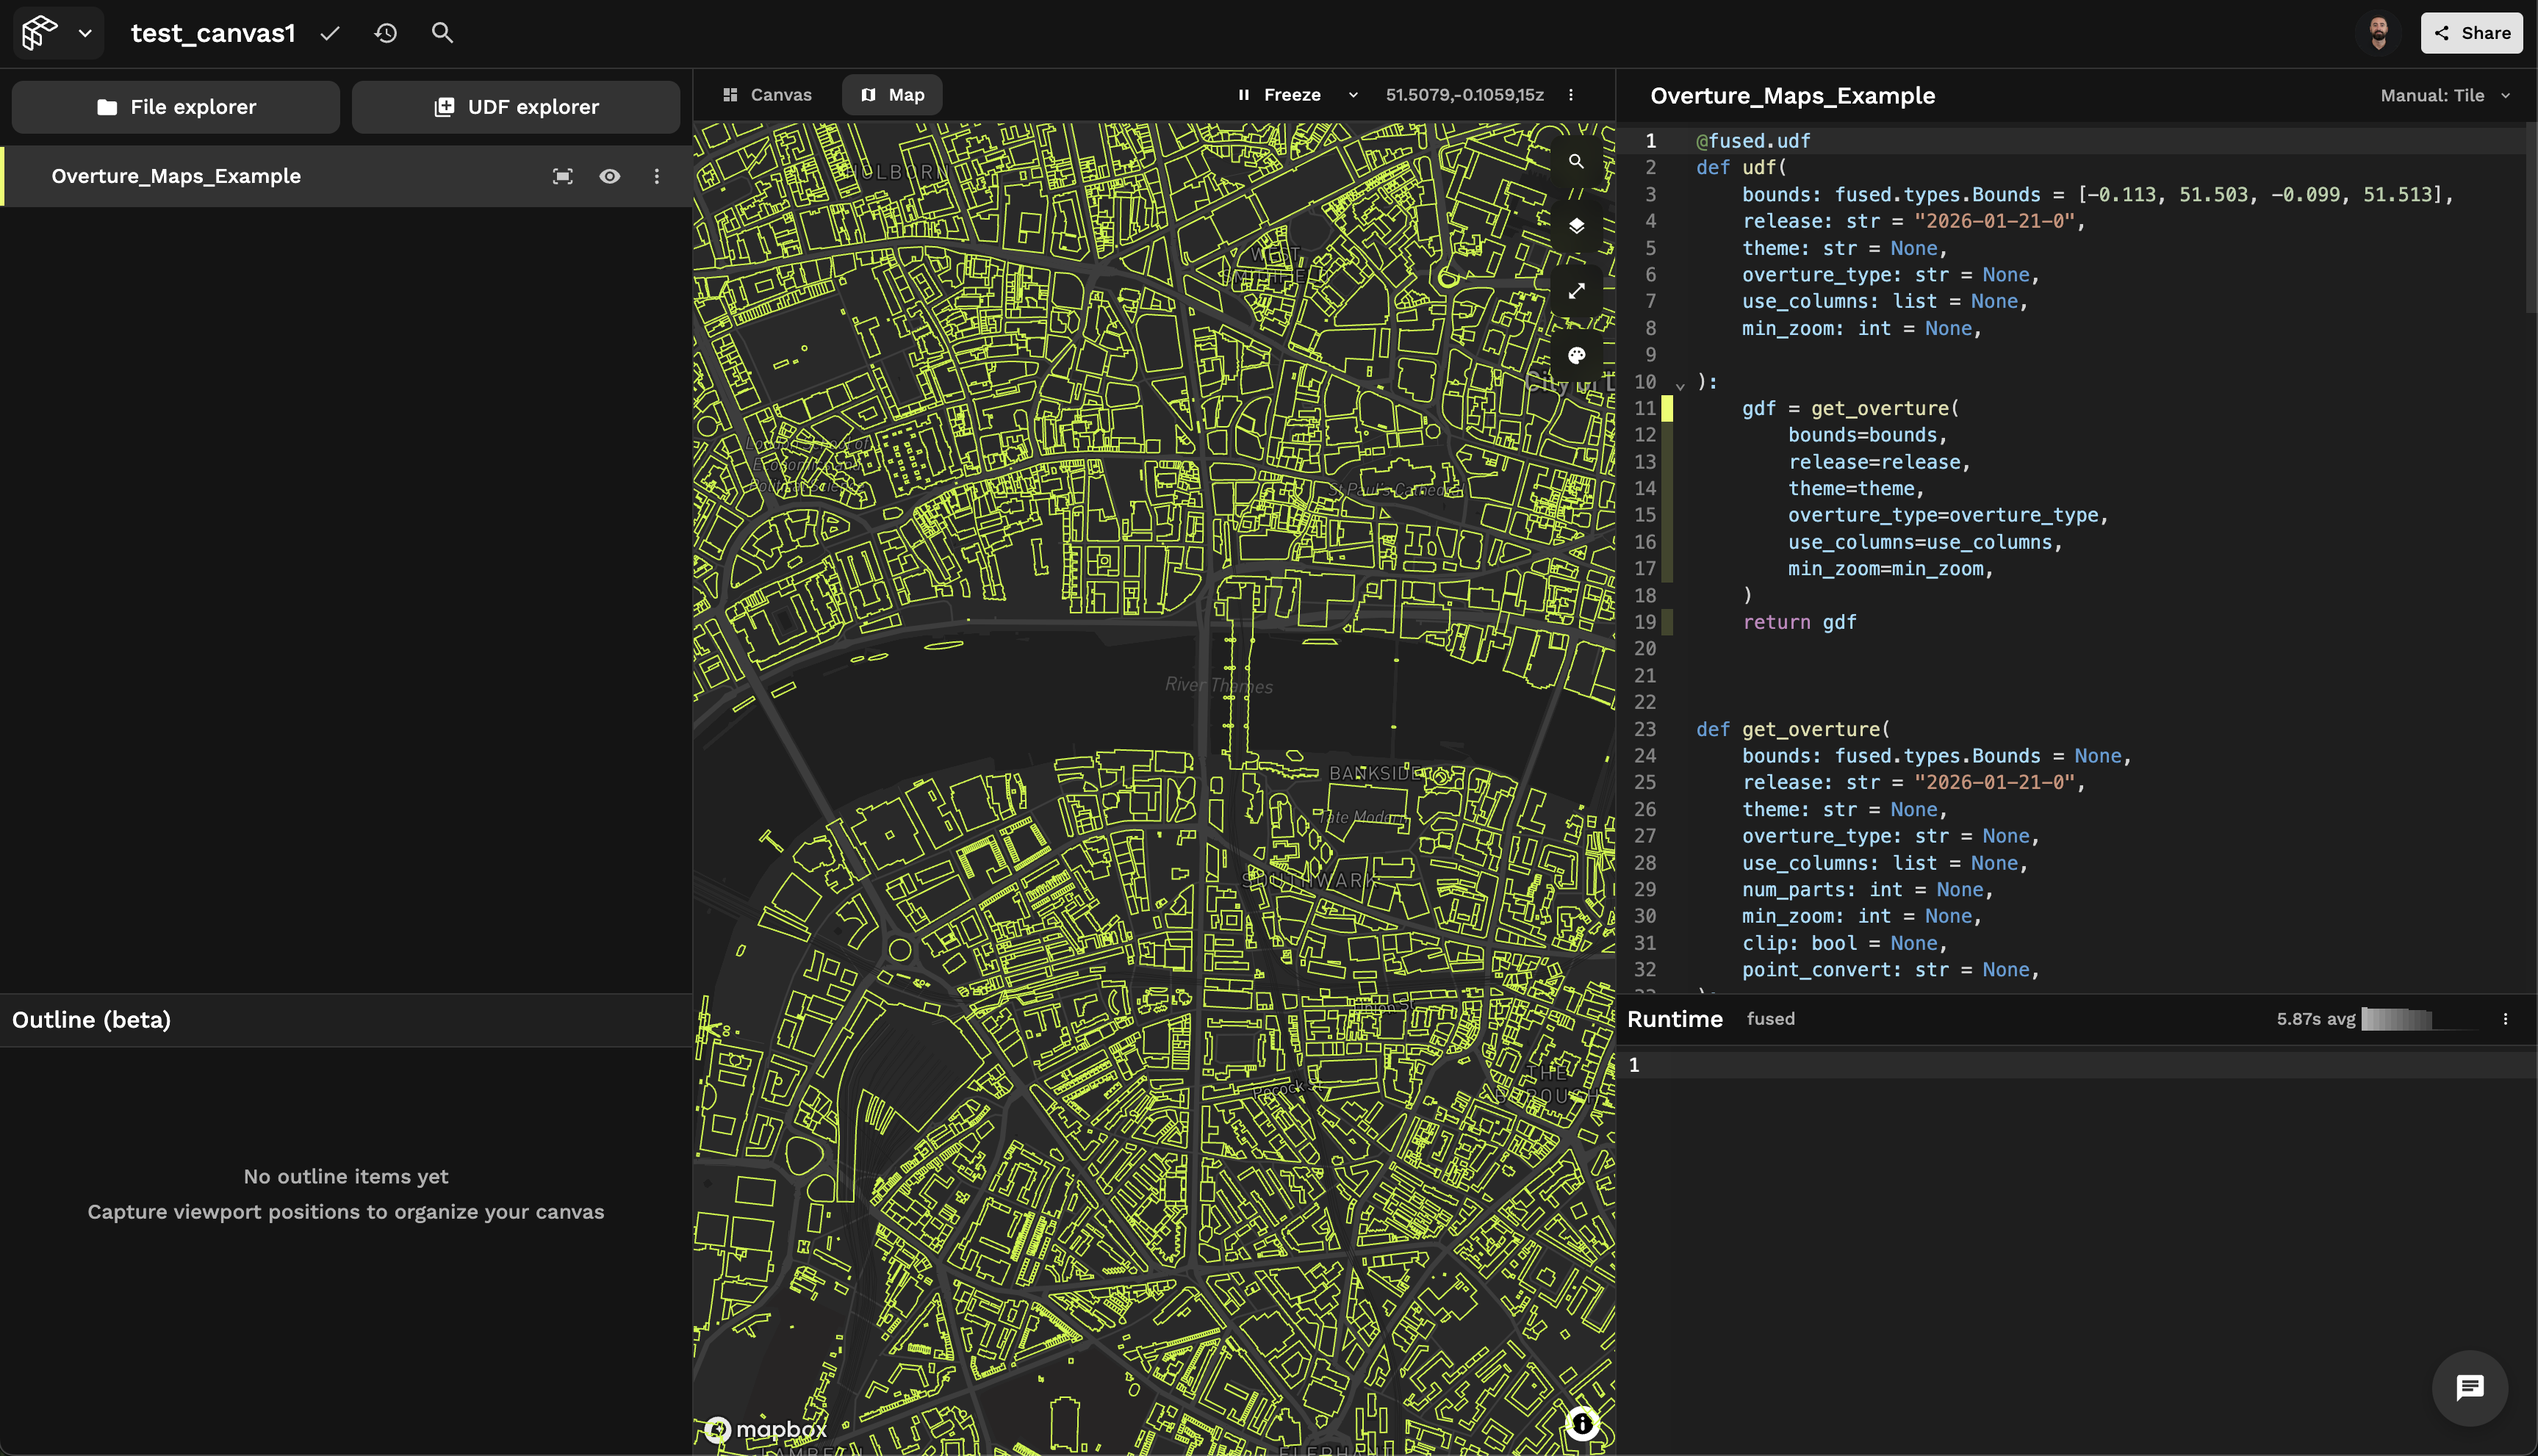Open the File explorer panel
2538x1456 pixels.
pyautogui.click(x=176, y=107)
